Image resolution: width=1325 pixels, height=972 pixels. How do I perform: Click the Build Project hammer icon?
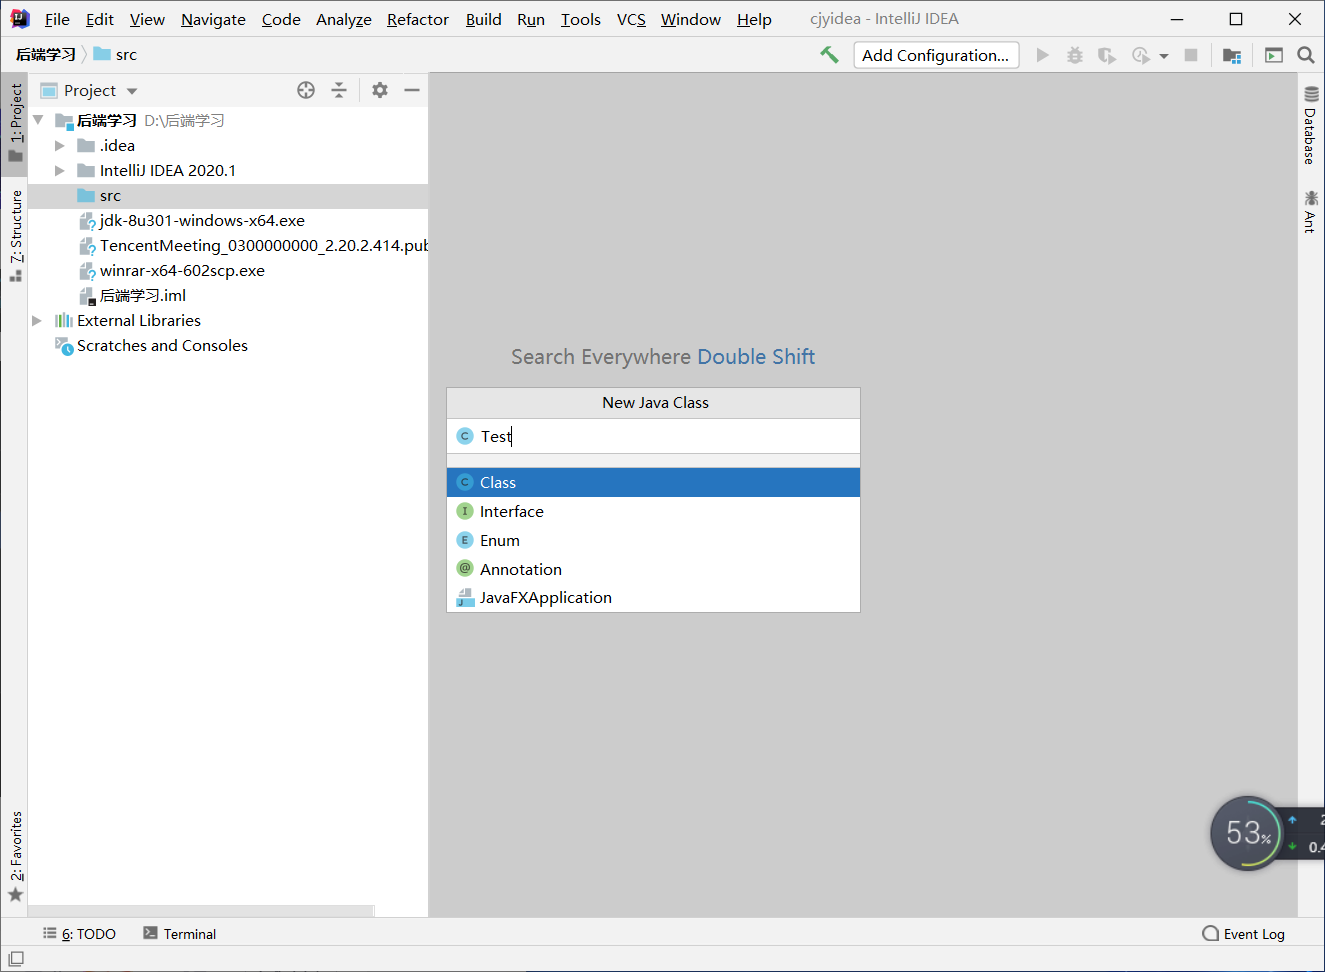tap(829, 55)
